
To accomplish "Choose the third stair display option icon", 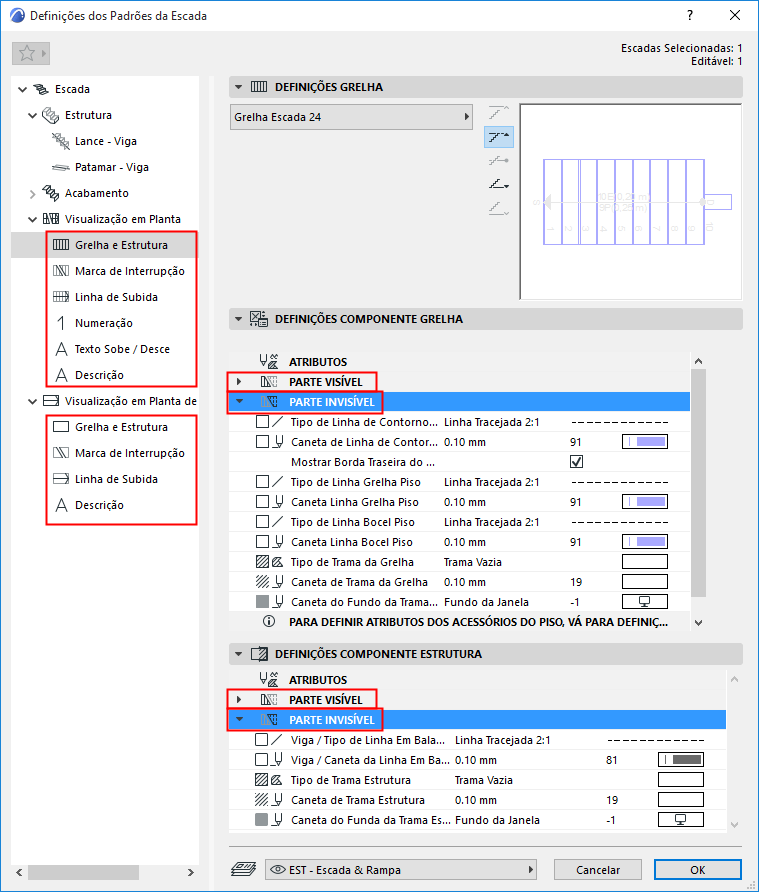I will tap(498, 161).
